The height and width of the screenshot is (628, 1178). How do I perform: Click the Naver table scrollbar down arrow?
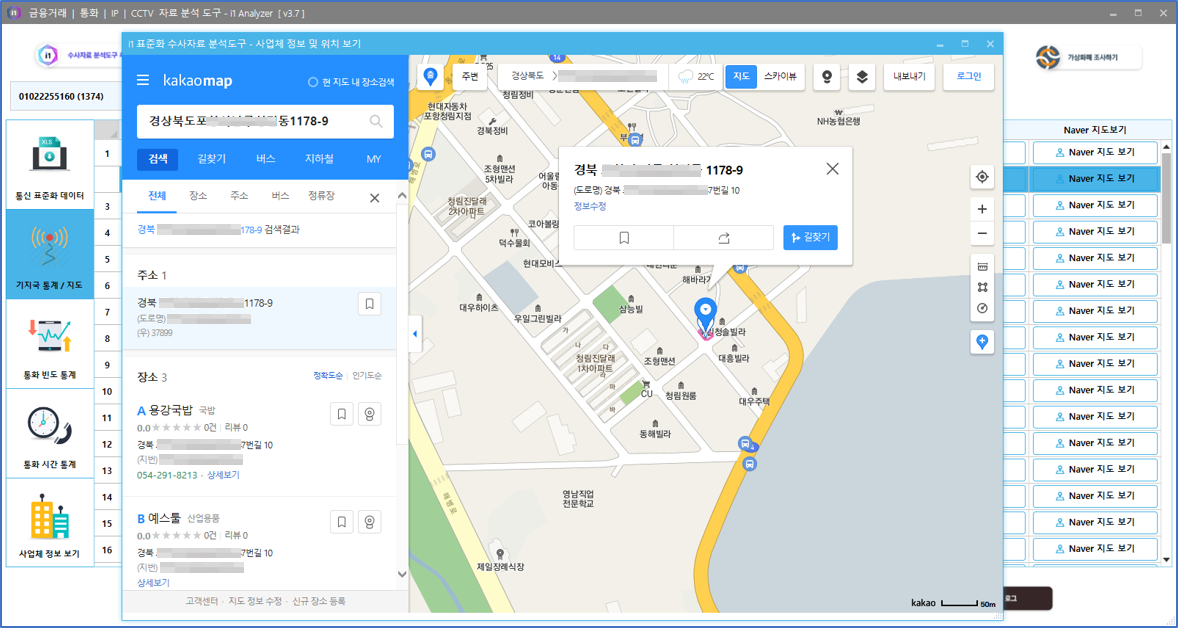(x=1166, y=560)
